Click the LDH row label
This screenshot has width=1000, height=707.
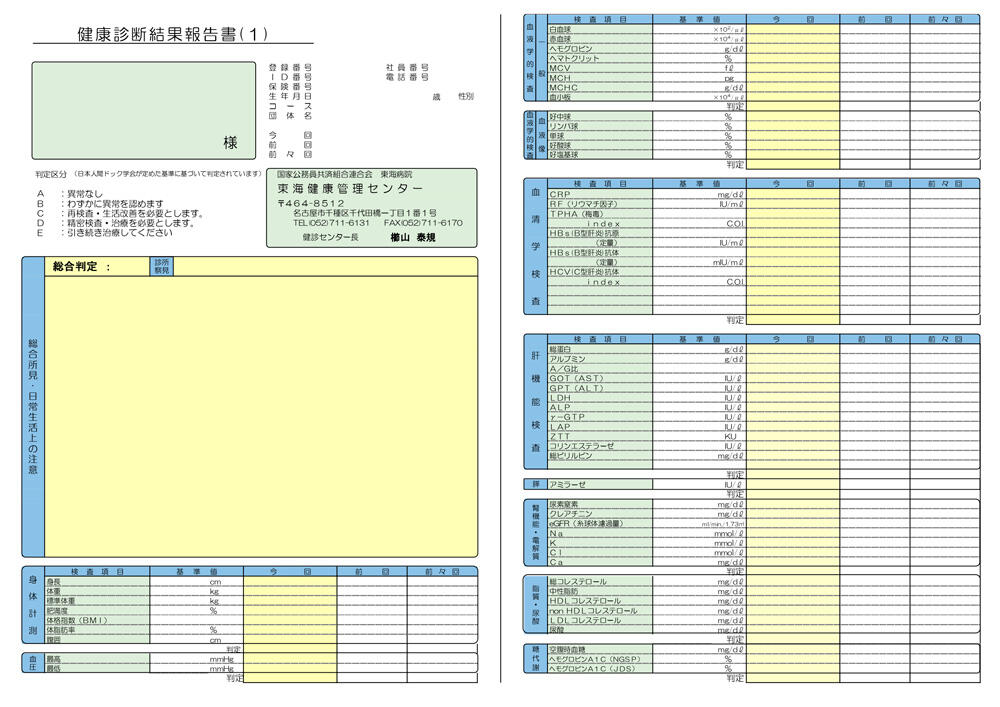pyautogui.click(x=560, y=398)
